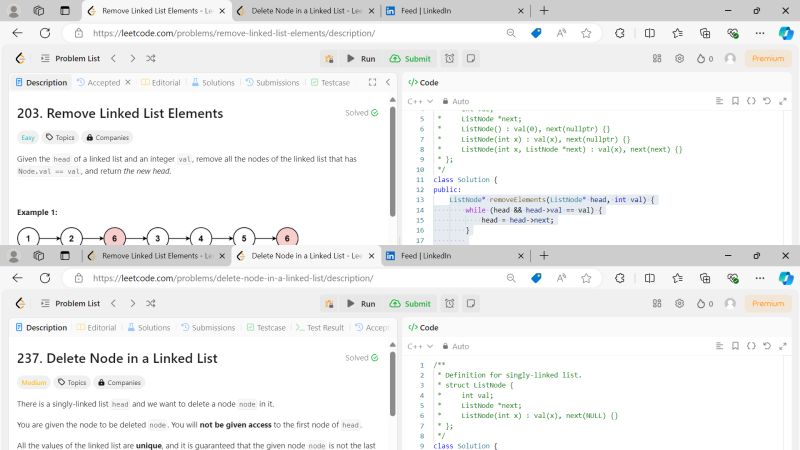Go to next problem in top window
Image resolution: width=800 pixels, height=450 pixels.
coord(133,59)
